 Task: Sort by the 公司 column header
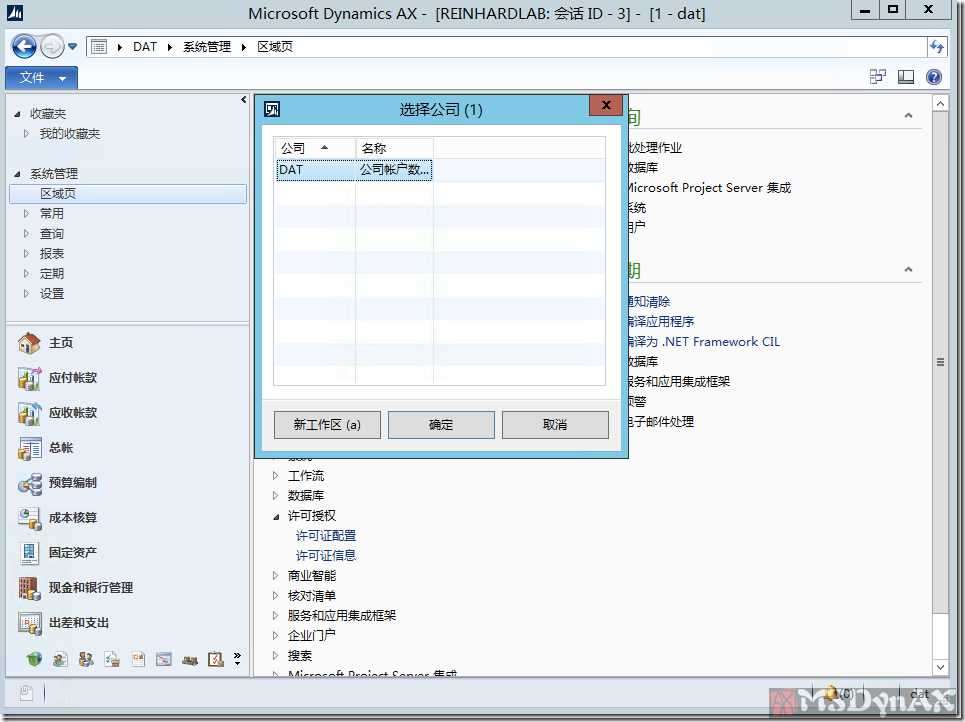point(314,148)
